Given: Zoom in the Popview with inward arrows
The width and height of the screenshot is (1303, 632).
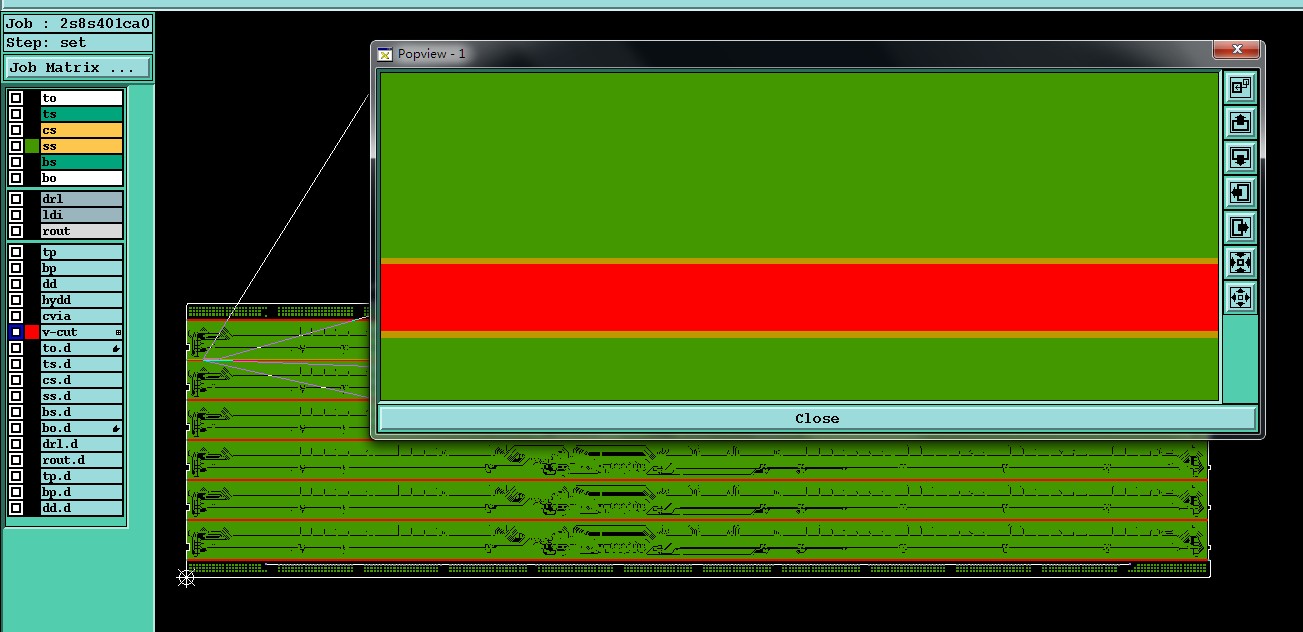Looking at the screenshot, I should (1240, 262).
